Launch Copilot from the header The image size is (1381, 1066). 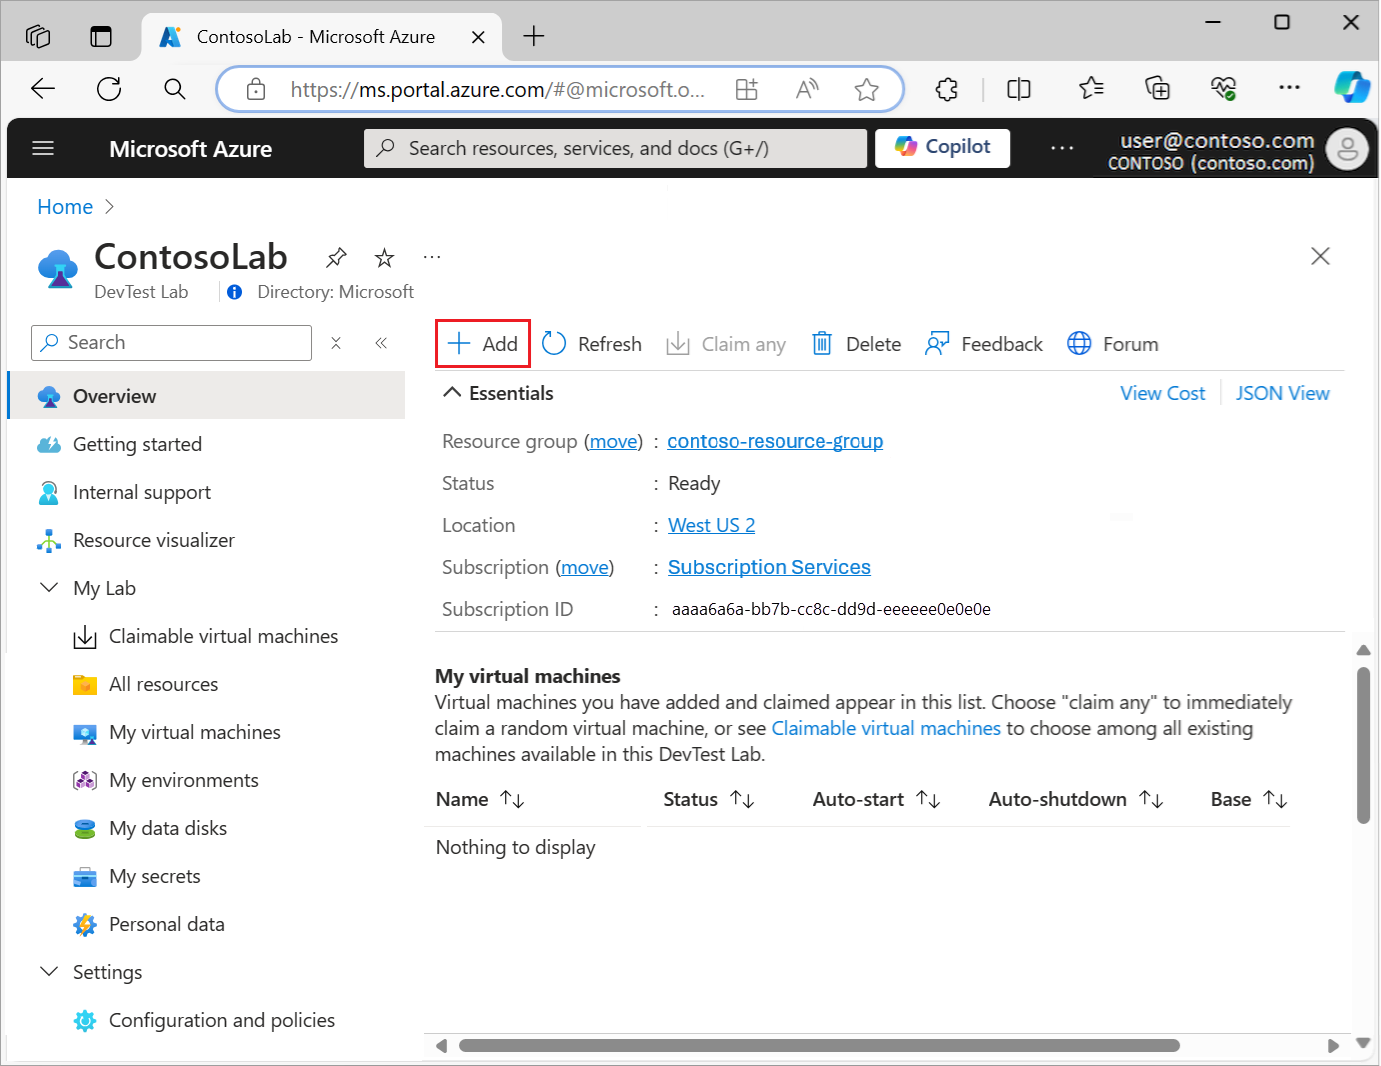pyautogui.click(x=942, y=147)
